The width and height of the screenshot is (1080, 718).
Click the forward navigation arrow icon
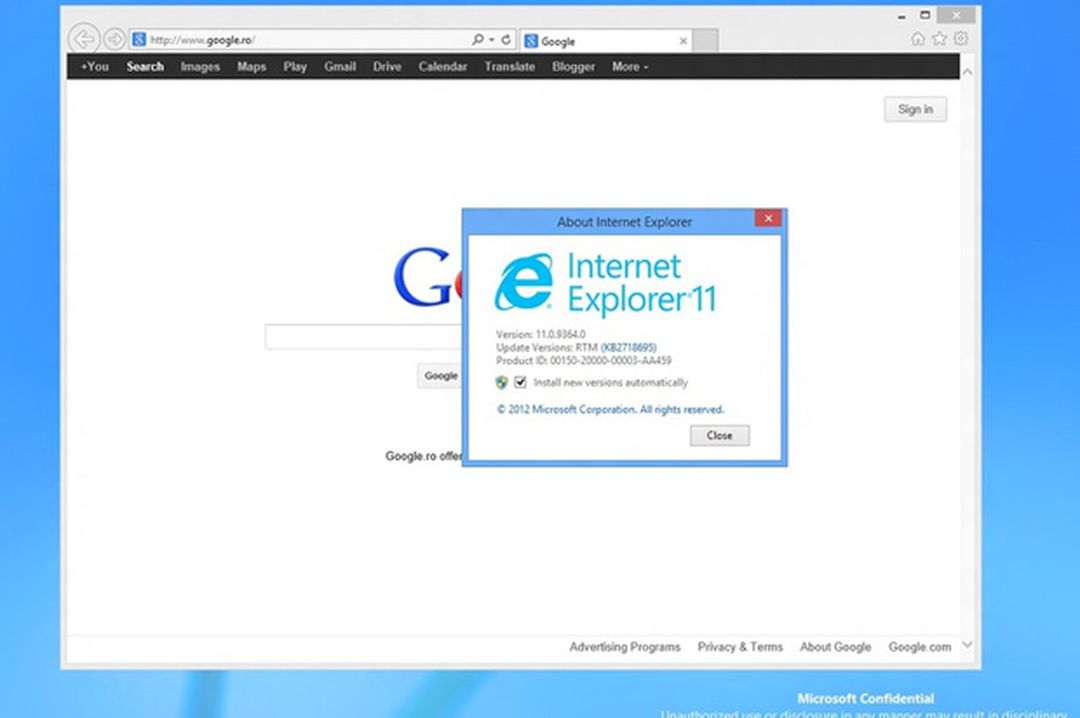pos(113,39)
